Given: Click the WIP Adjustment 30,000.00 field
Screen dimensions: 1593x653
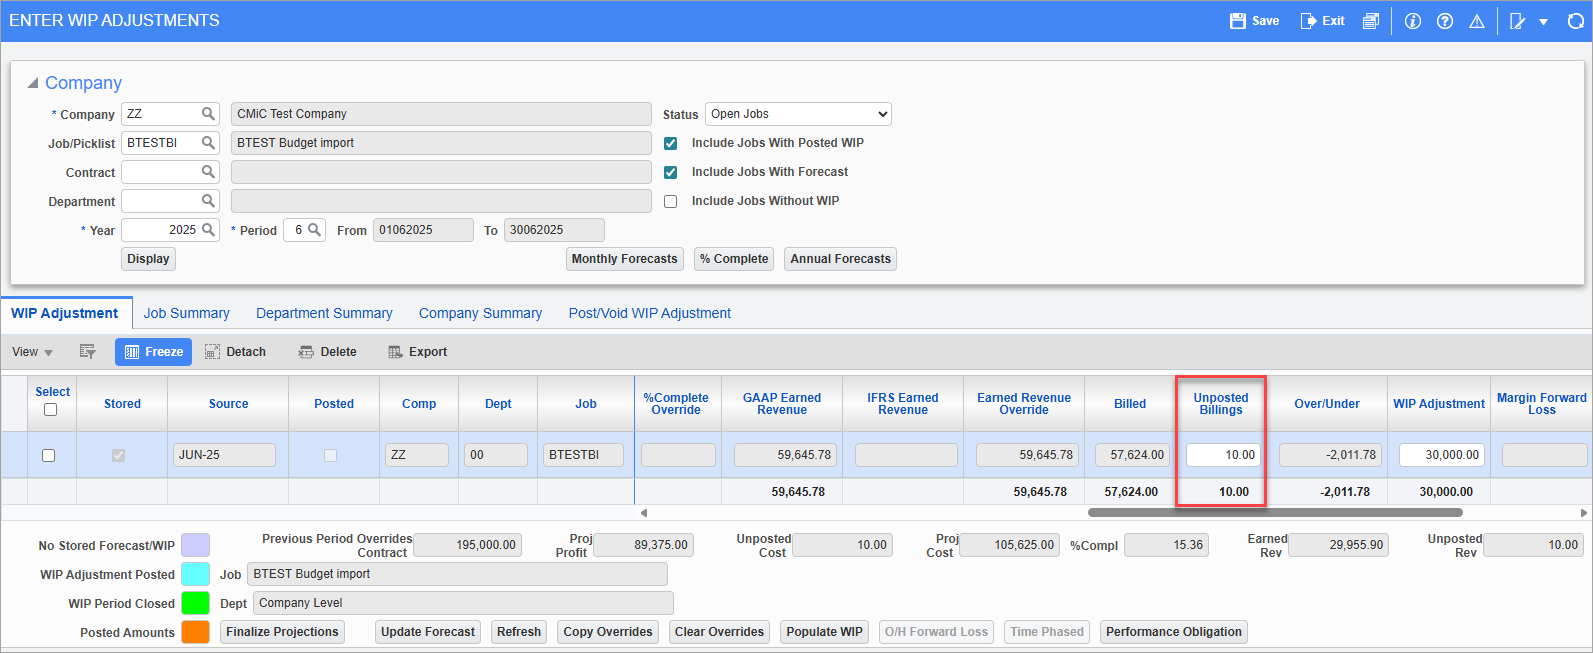Looking at the screenshot, I should tap(1441, 455).
